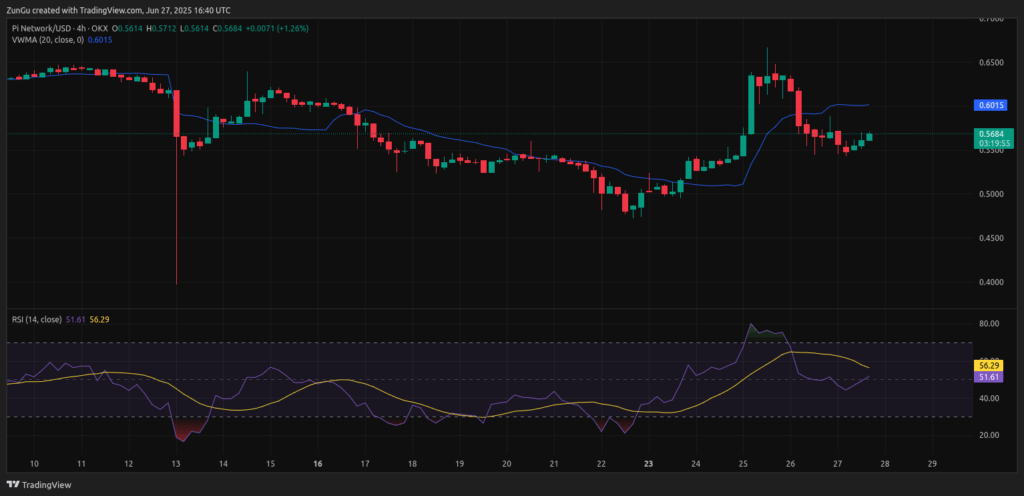Screen dimensions: 1024x496
Task: Click the date label 12 on the time axis
Action: click(129, 463)
